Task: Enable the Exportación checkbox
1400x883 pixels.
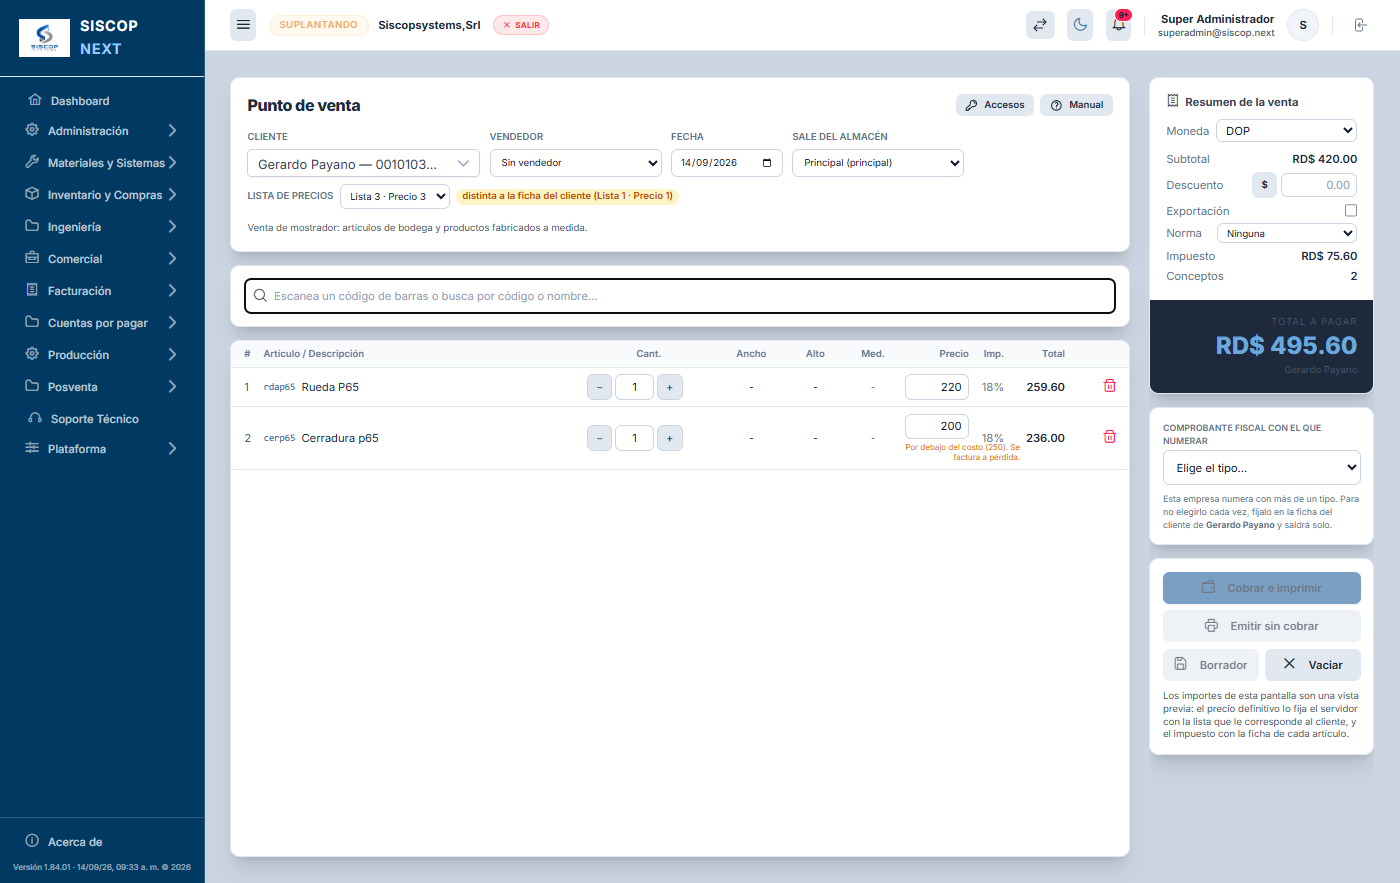Action: [x=1351, y=210]
